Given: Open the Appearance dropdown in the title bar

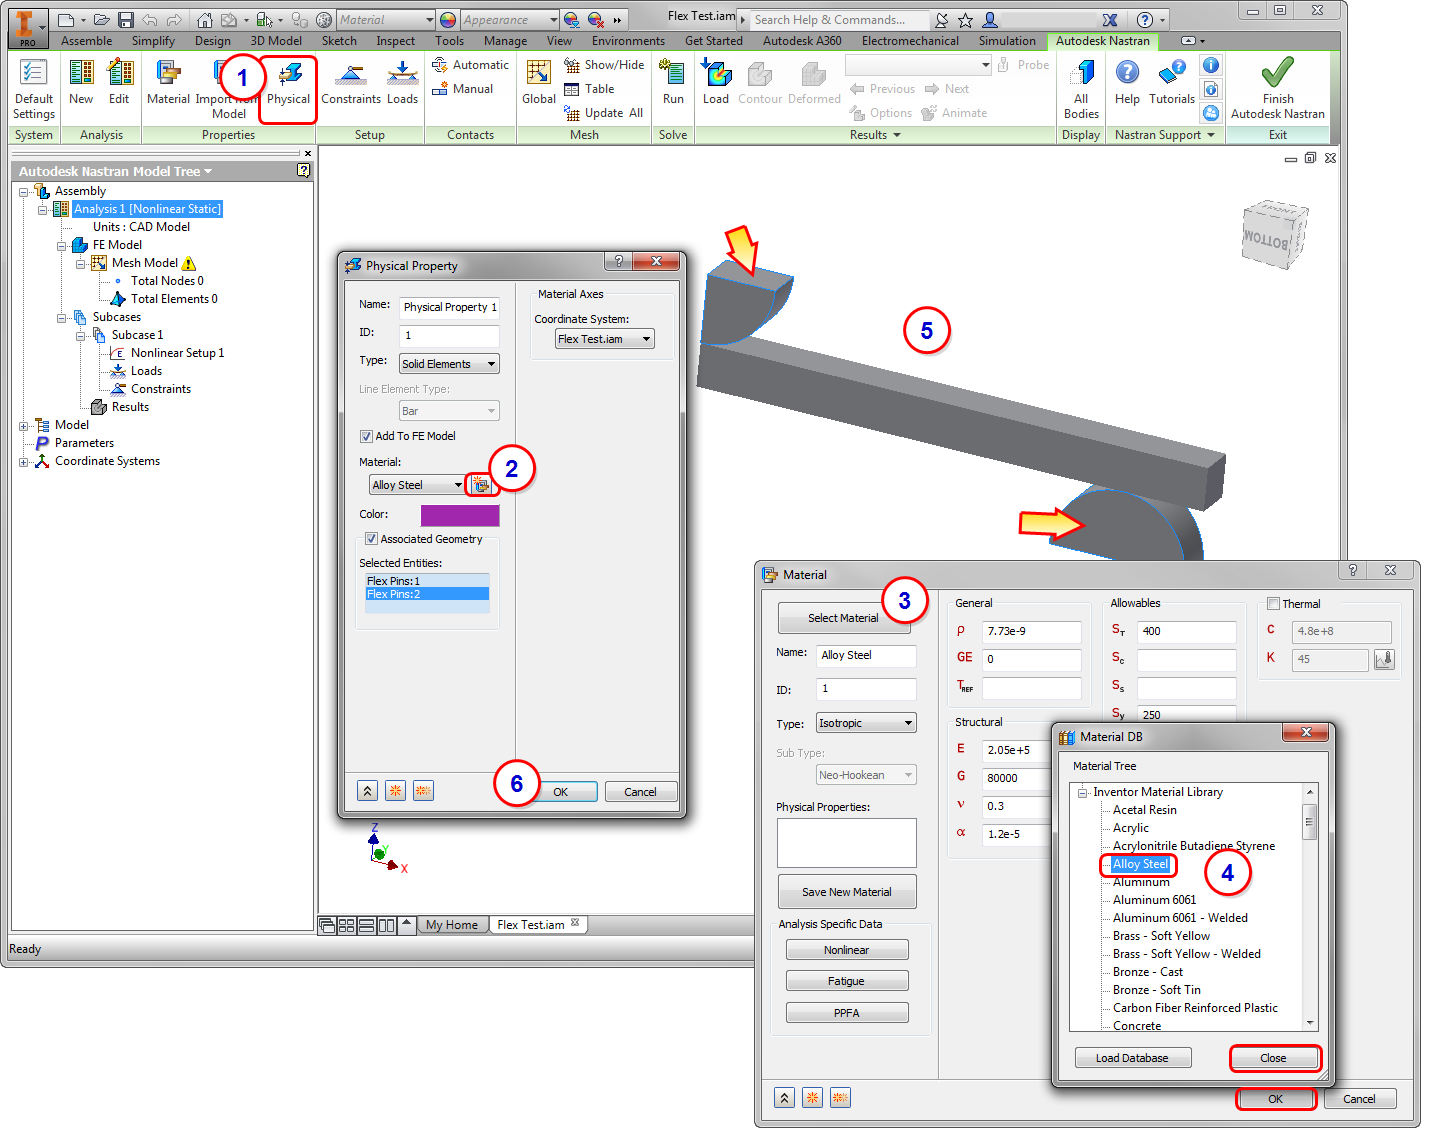Looking at the screenshot, I should click(x=510, y=20).
